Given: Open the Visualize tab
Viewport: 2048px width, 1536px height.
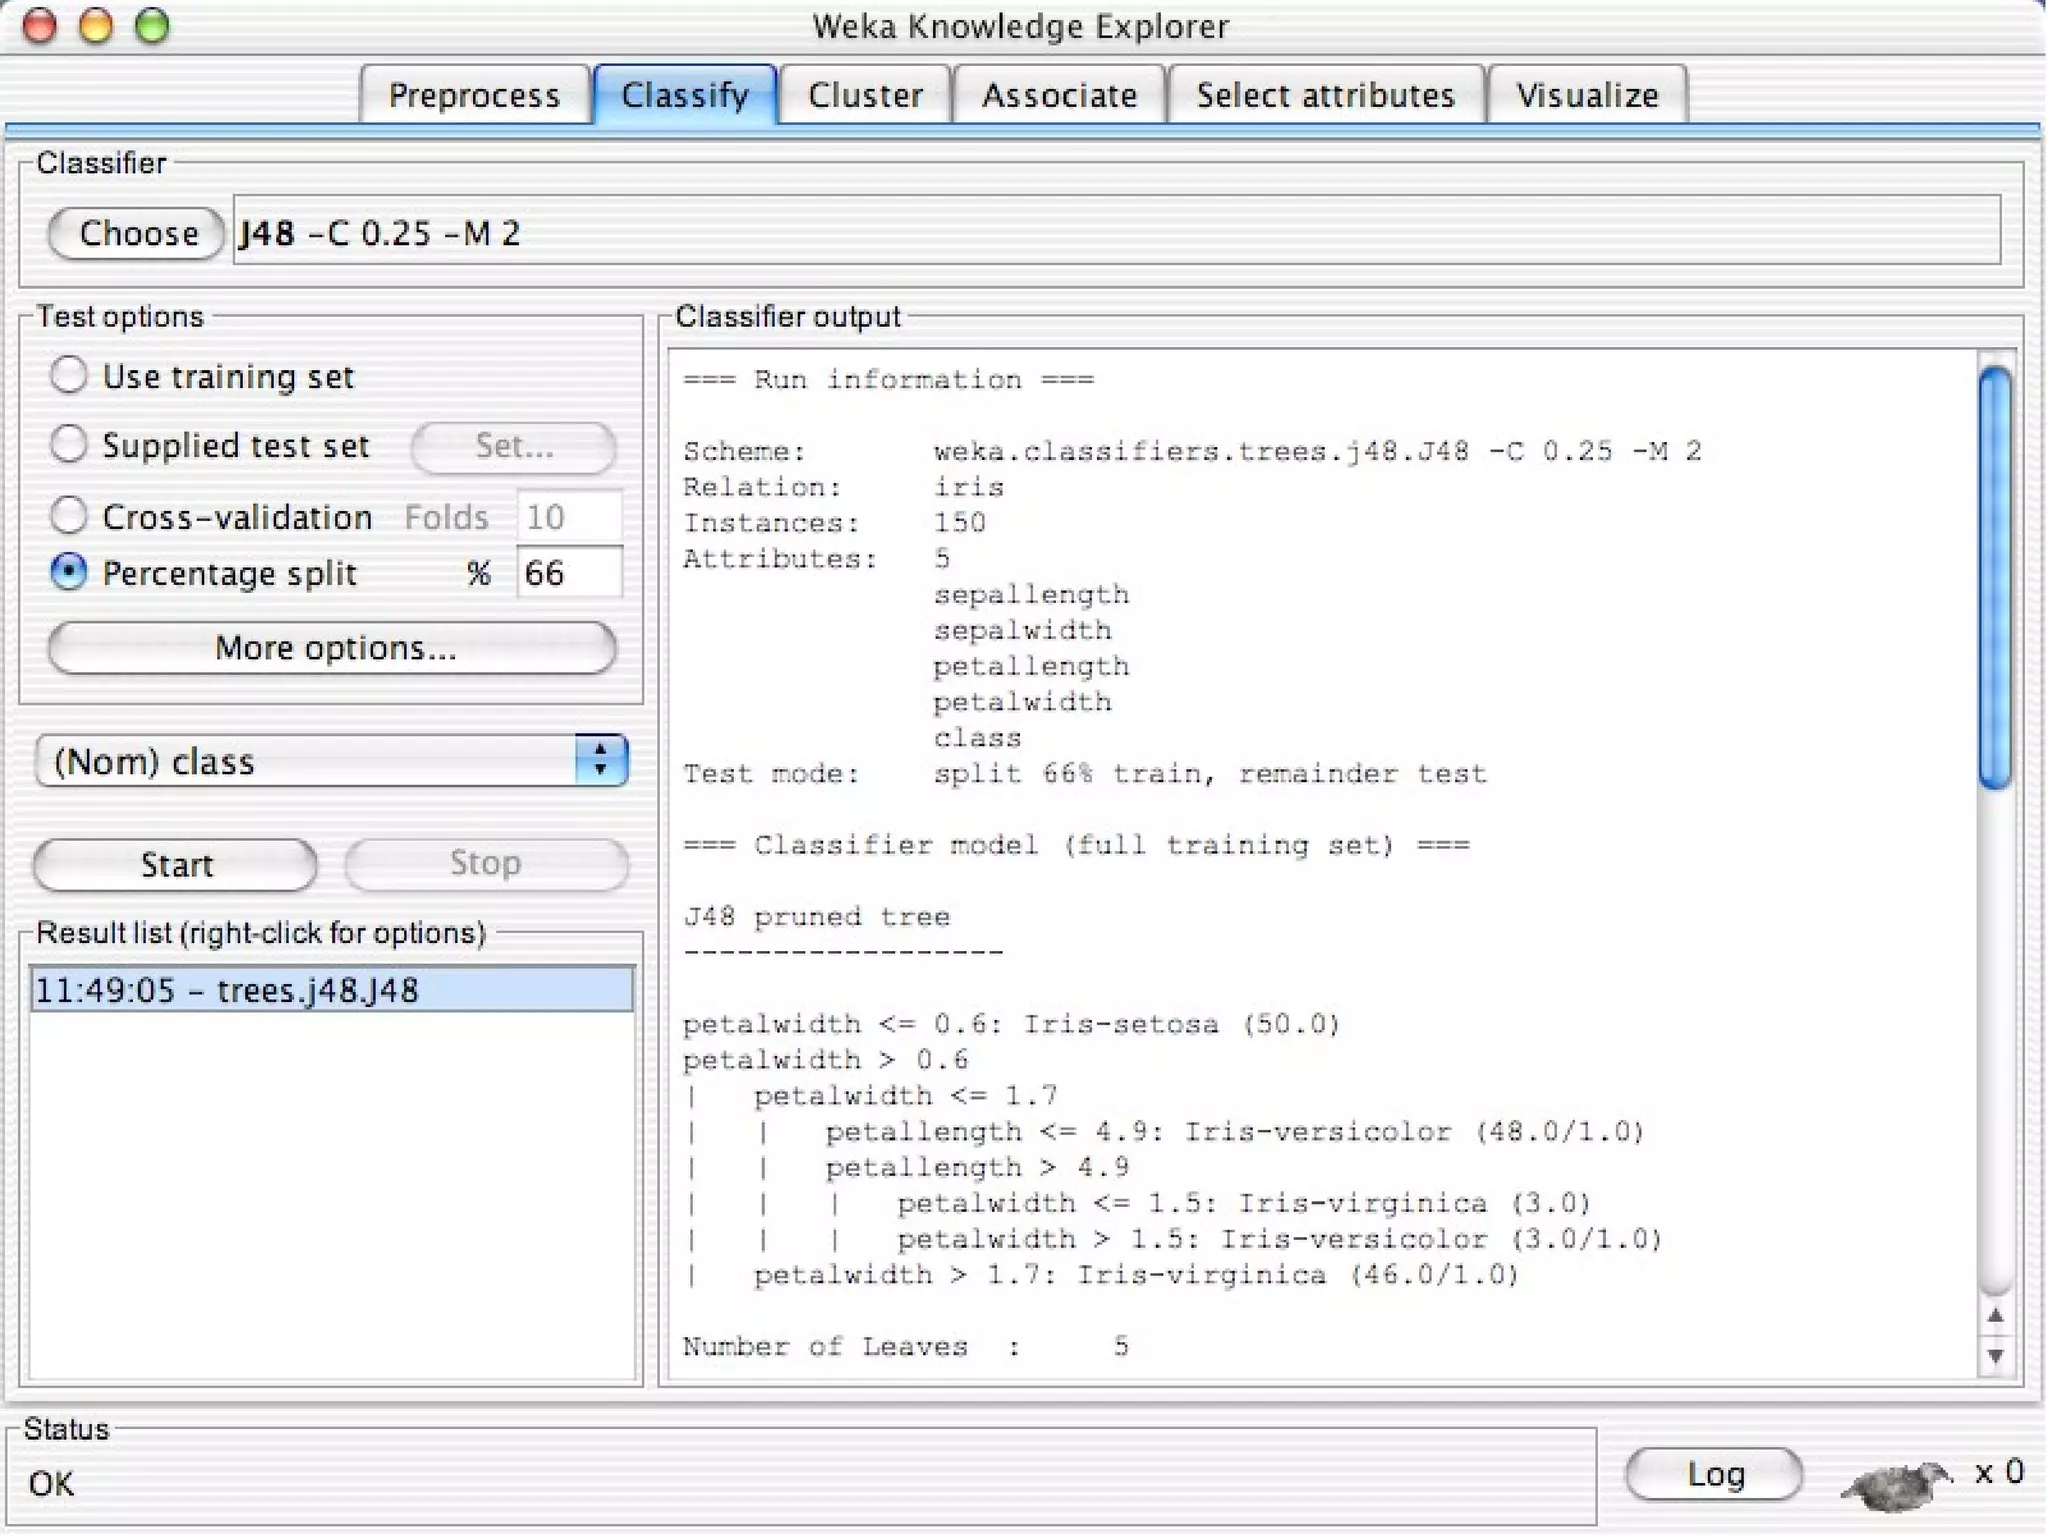Looking at the screenshot, I should (1586, 95).
